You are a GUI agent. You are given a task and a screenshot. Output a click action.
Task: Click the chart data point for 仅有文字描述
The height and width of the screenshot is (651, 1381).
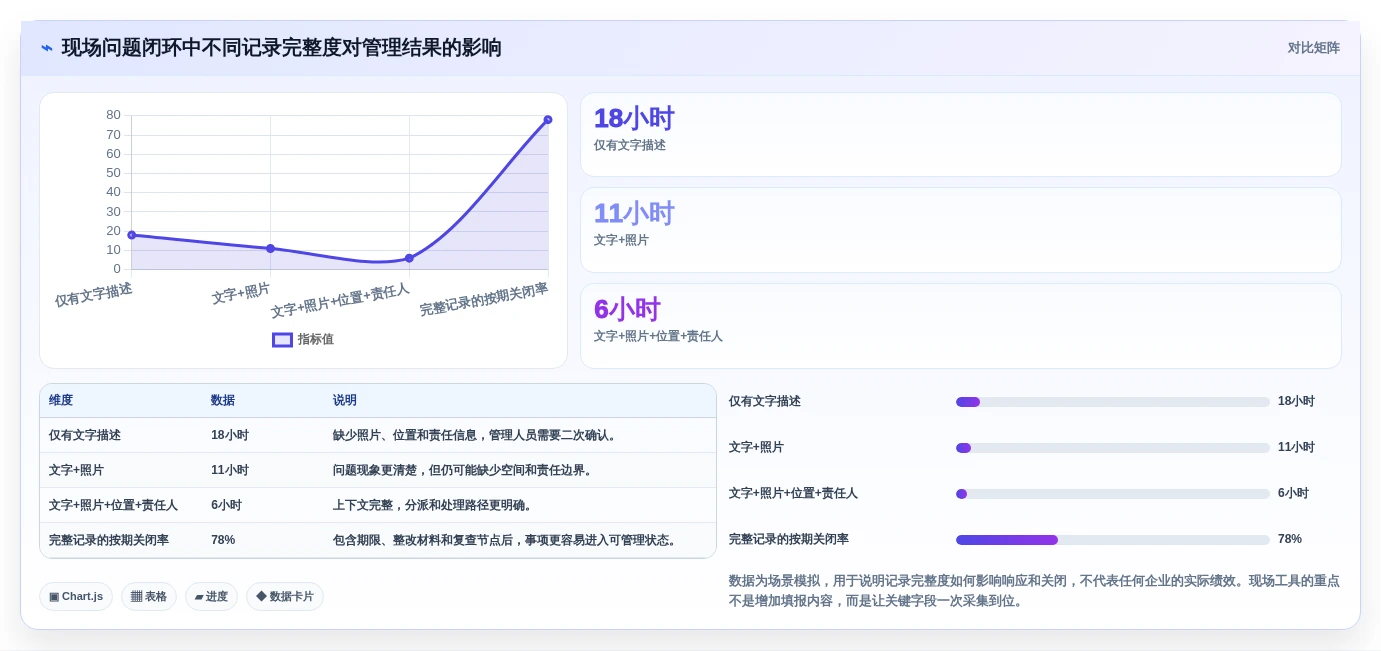tap(131, 235)
